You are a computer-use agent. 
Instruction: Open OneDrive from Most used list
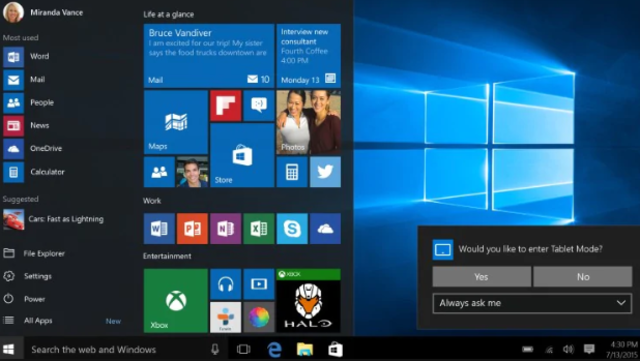tap(33, 149)
